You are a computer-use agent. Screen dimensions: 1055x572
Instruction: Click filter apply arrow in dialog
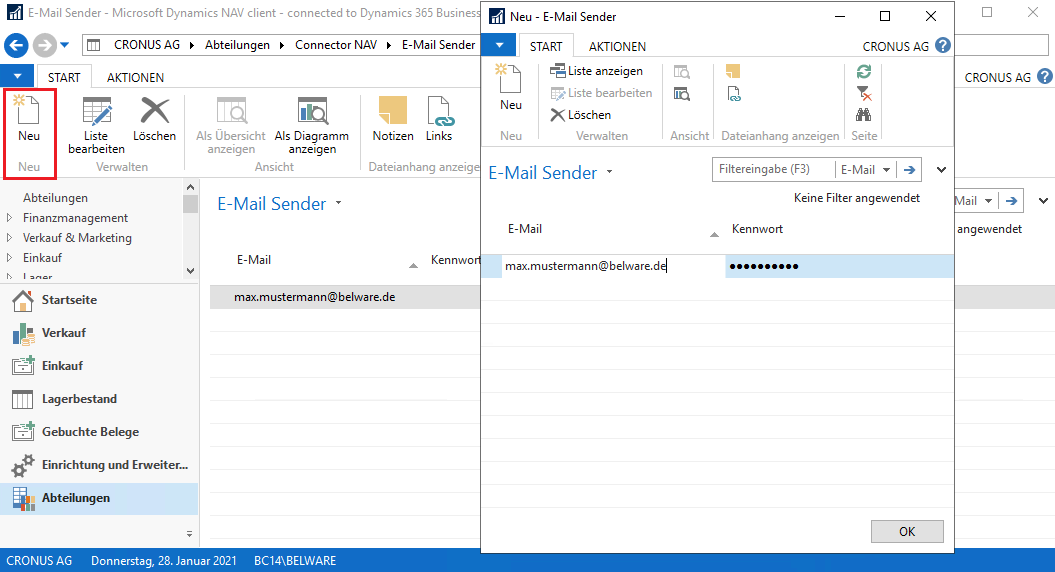point(910,170)
